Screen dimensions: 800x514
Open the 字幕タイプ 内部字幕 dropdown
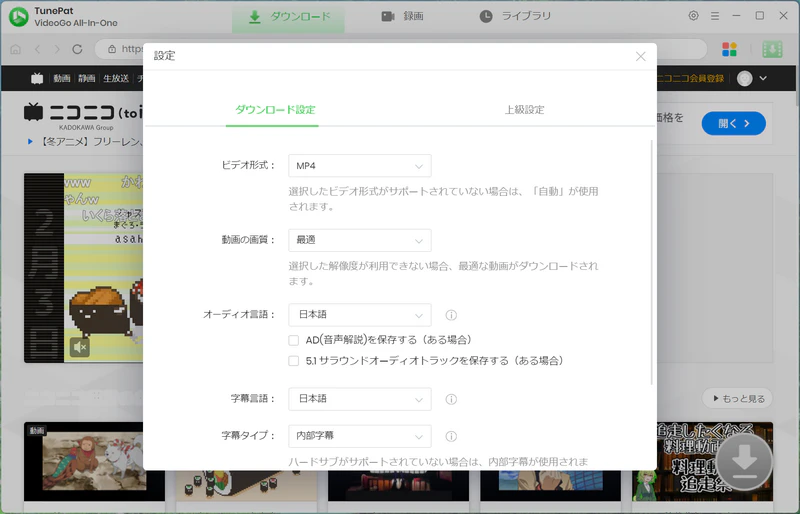(x=360, y=436)
